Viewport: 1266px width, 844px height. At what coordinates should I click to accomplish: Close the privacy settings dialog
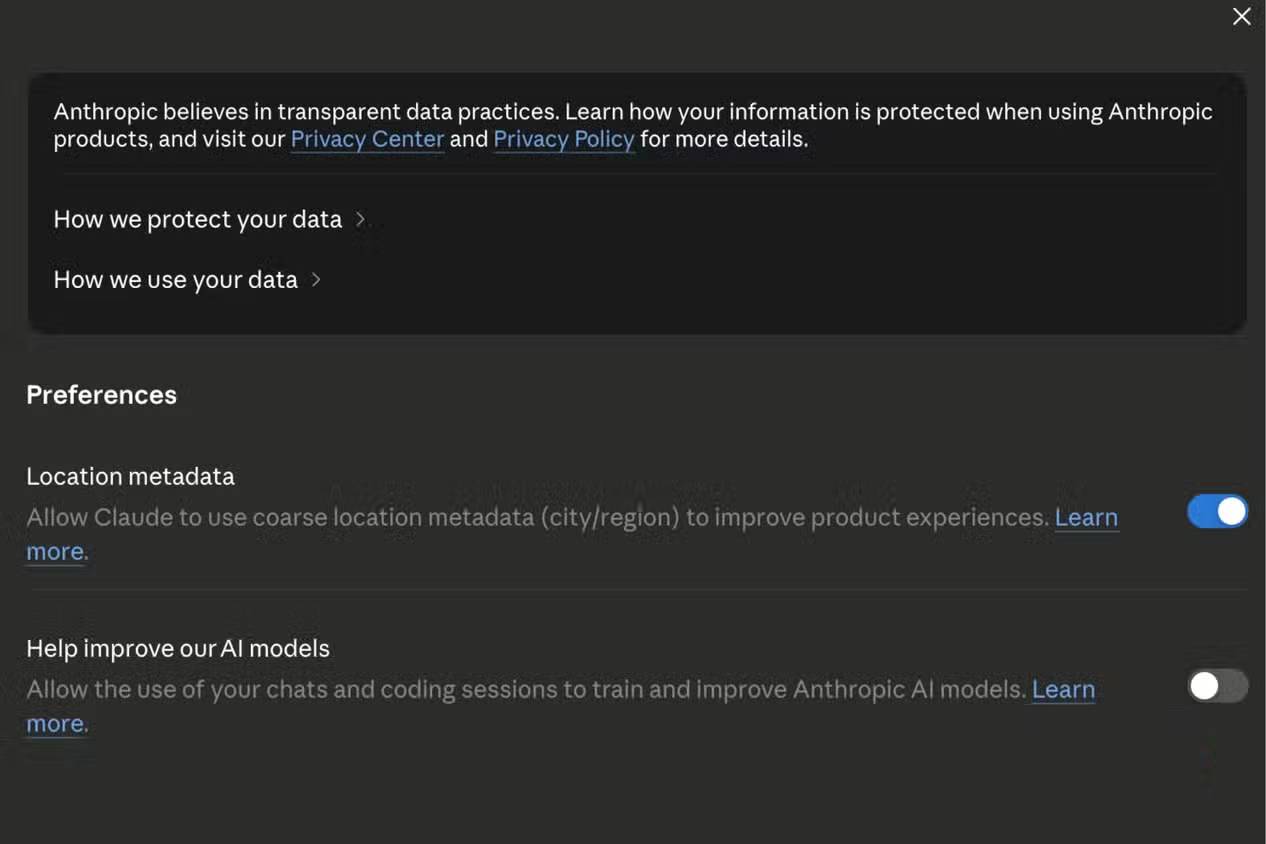[x=1241, y=17]
